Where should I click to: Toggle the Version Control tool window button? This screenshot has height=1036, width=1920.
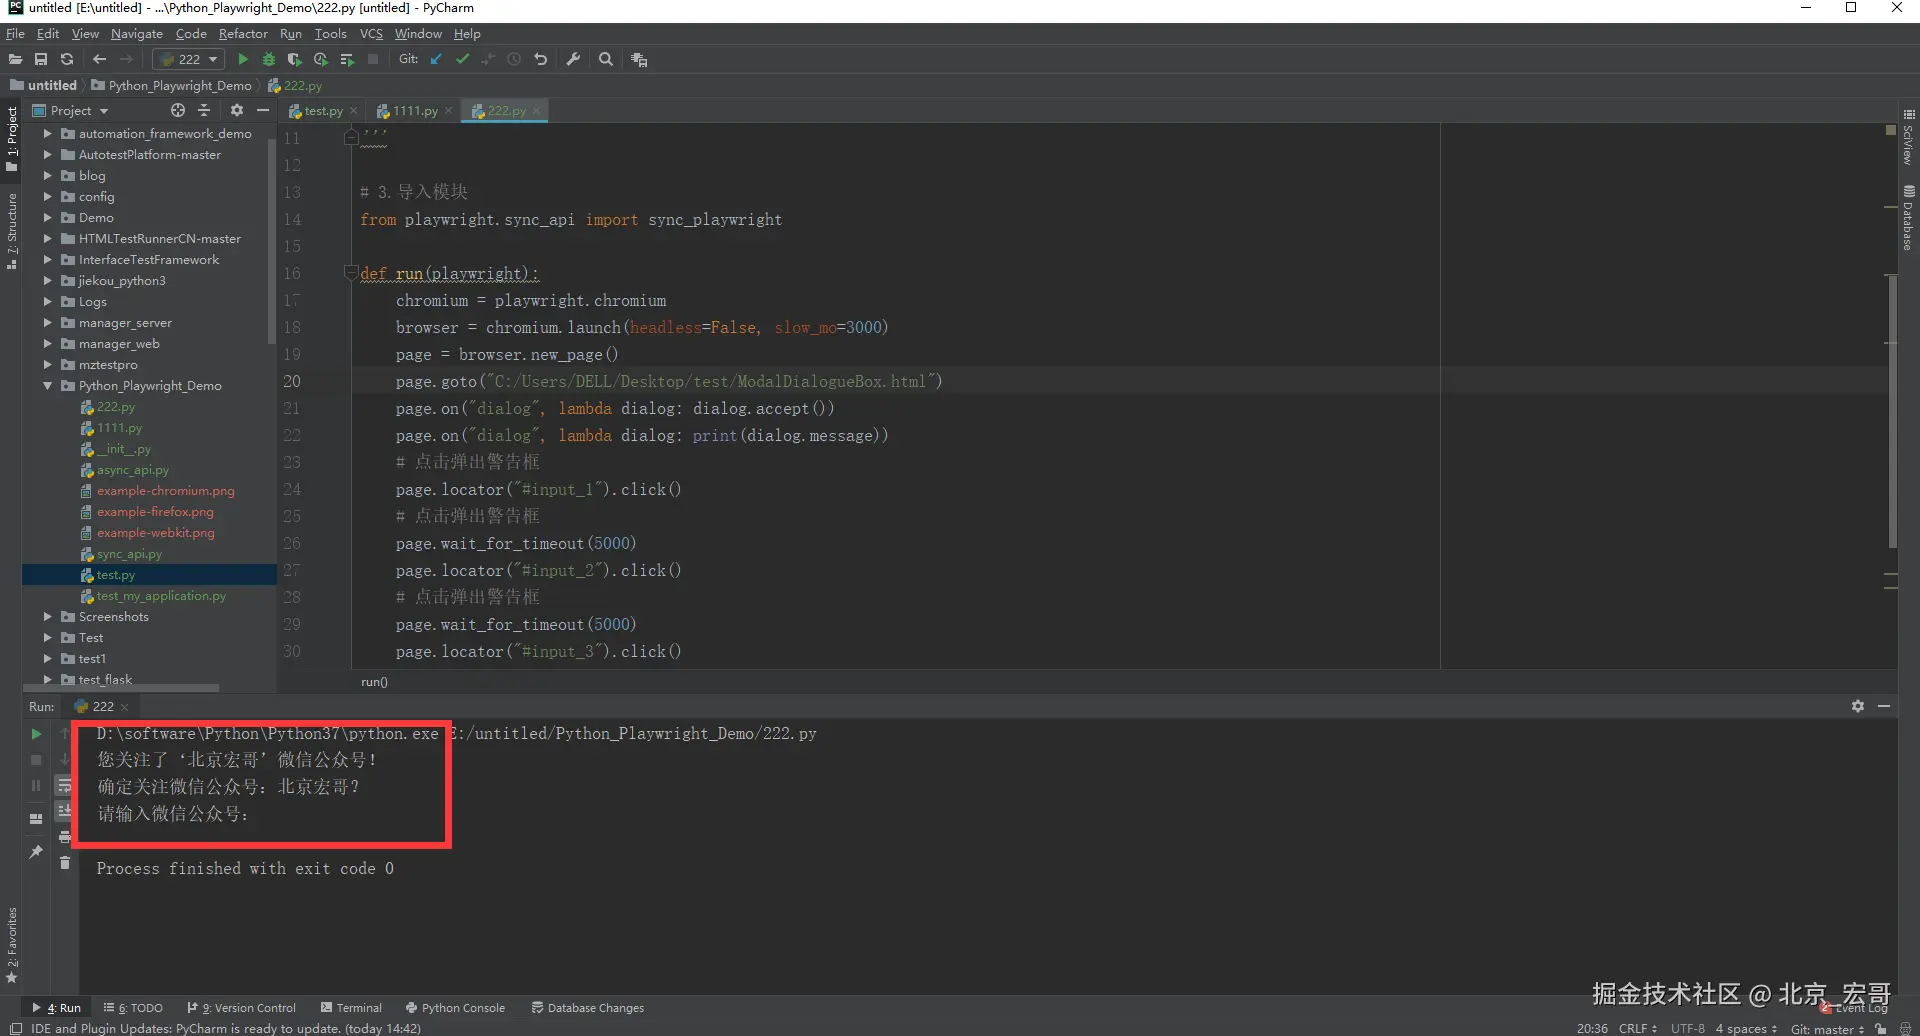(242, 1008)
